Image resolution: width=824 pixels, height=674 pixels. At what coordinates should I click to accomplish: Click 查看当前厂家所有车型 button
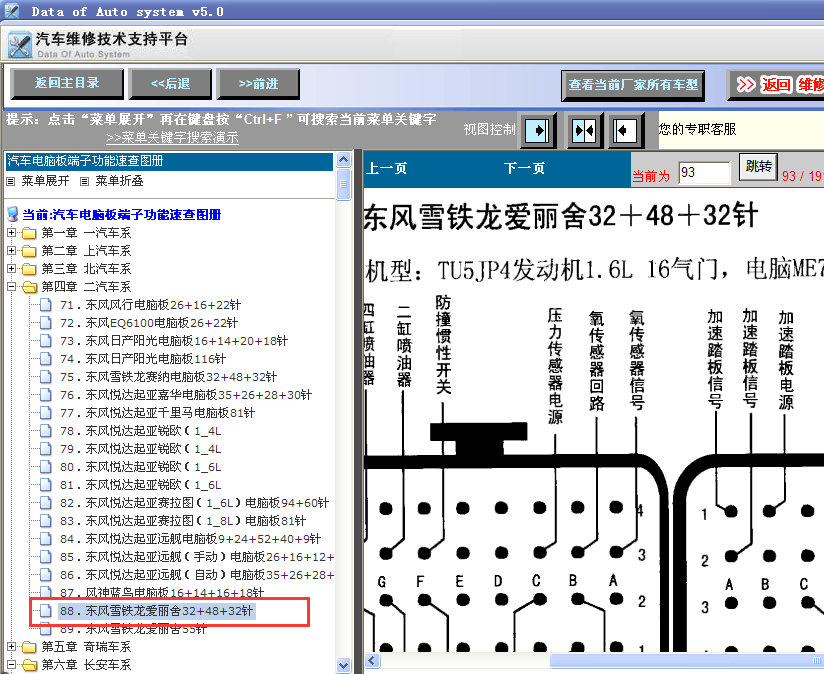click(x=633, y=85)
